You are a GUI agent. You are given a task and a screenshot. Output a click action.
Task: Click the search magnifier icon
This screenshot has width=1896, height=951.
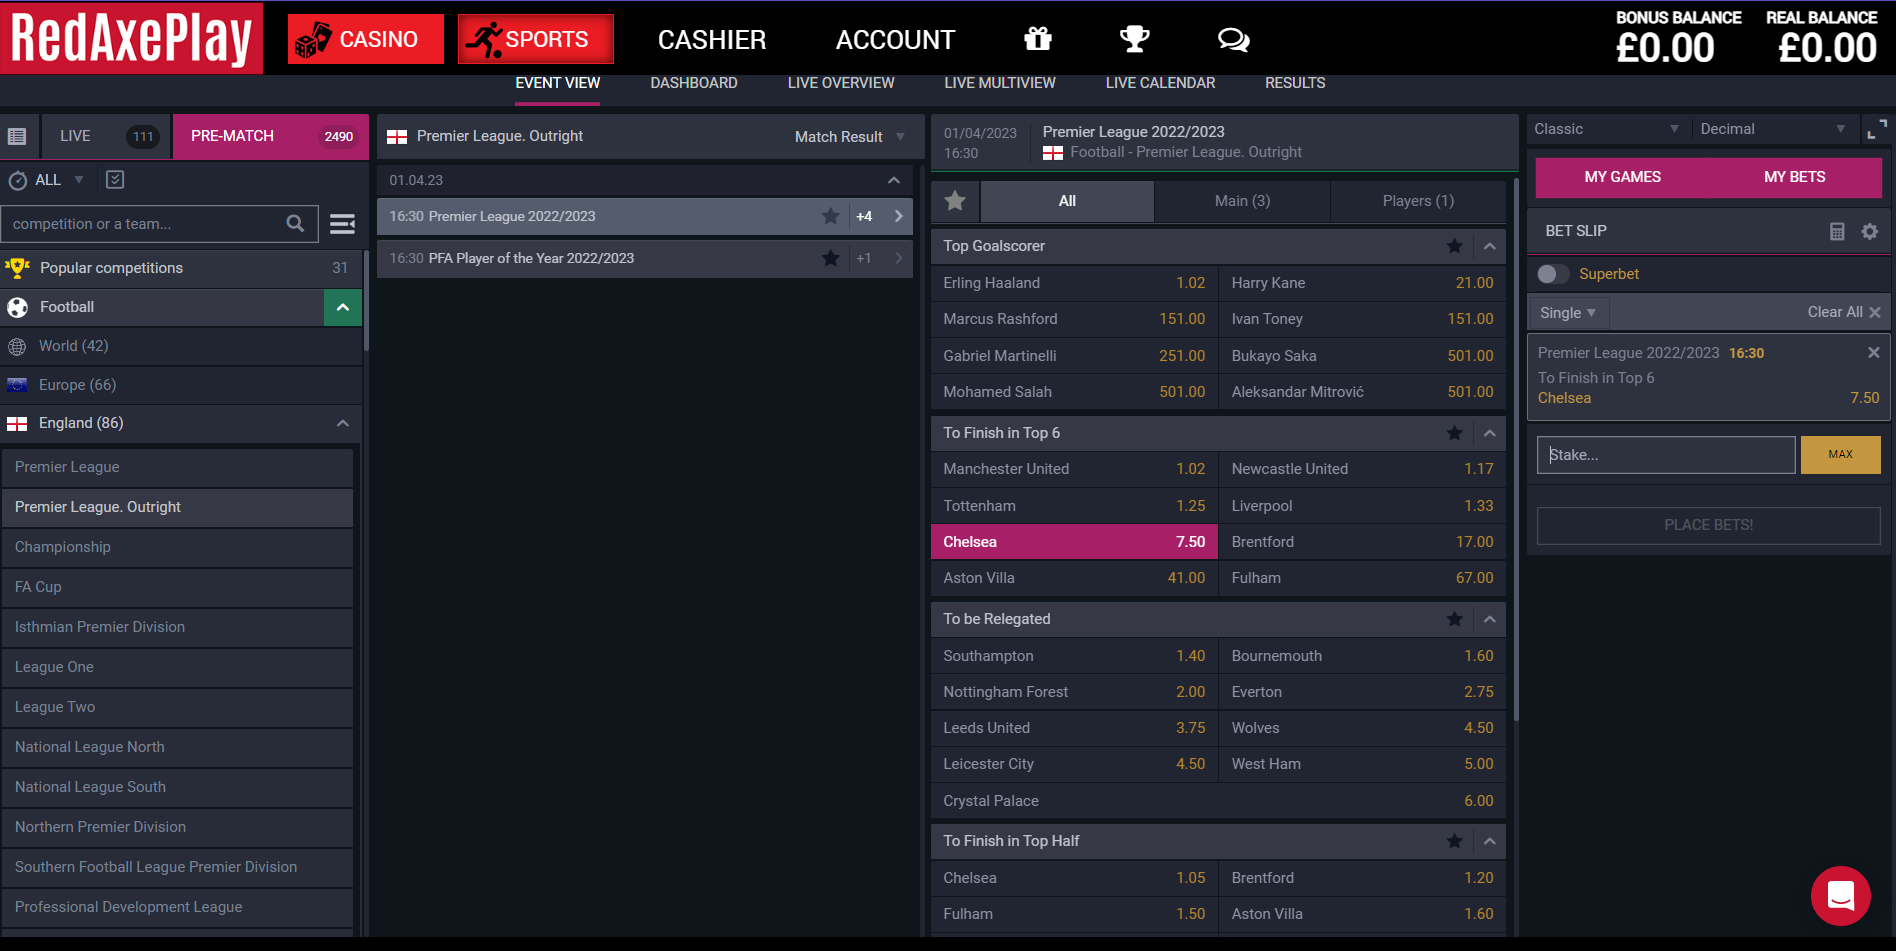pos(295,224)
